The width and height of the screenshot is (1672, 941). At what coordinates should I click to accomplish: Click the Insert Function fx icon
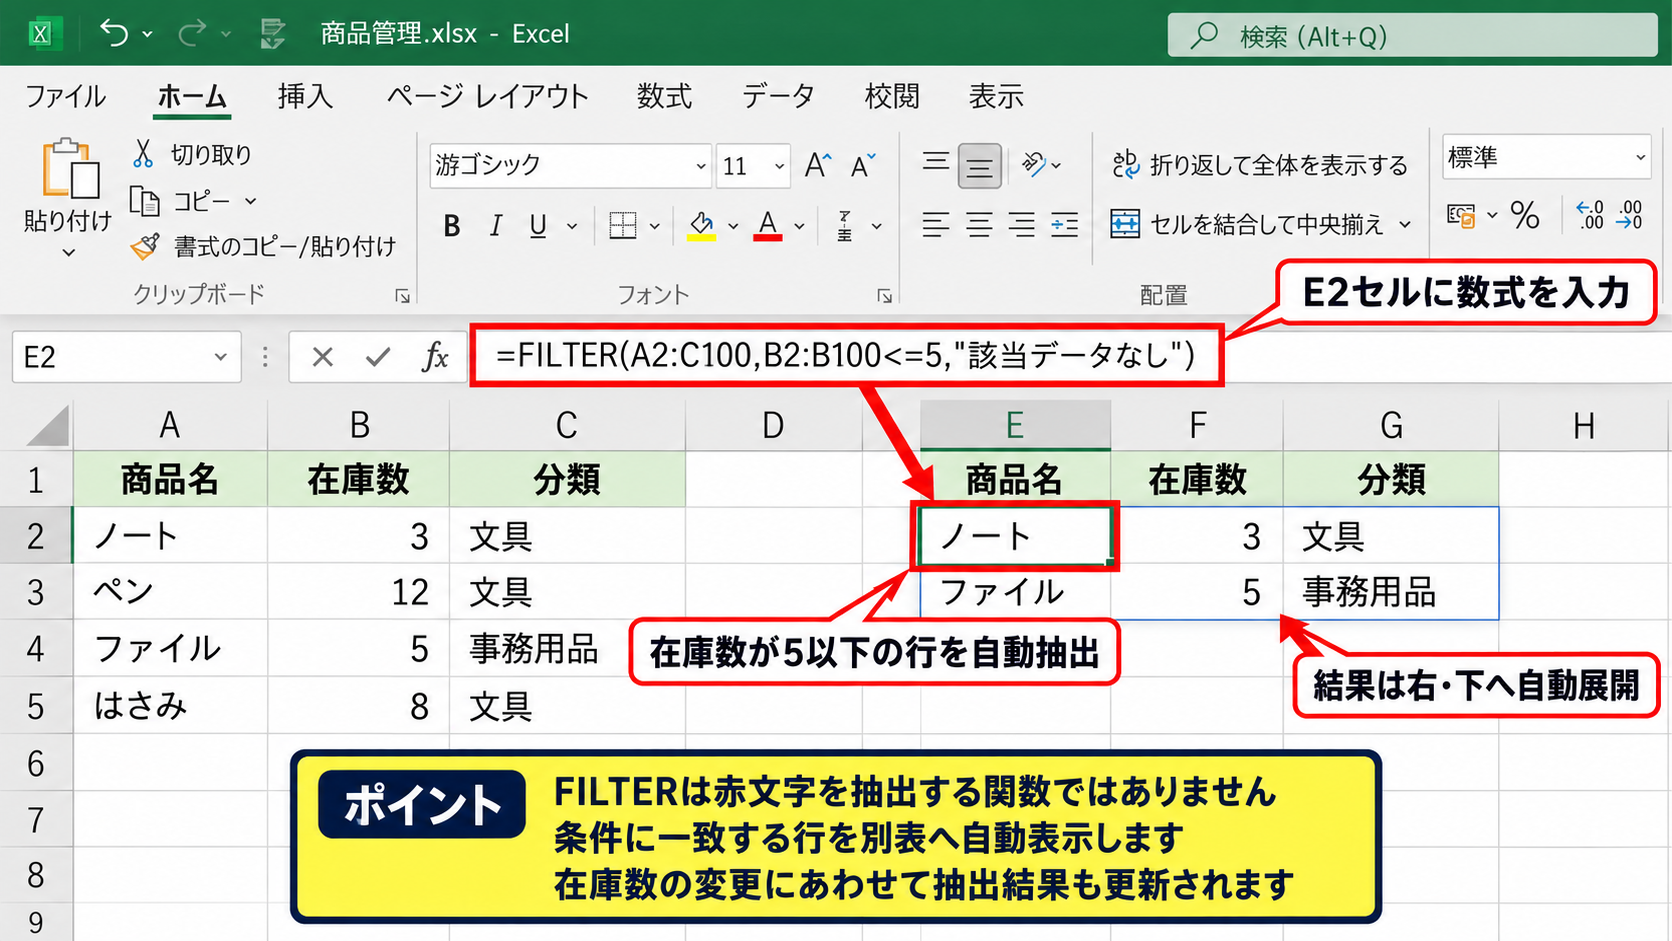435,356
